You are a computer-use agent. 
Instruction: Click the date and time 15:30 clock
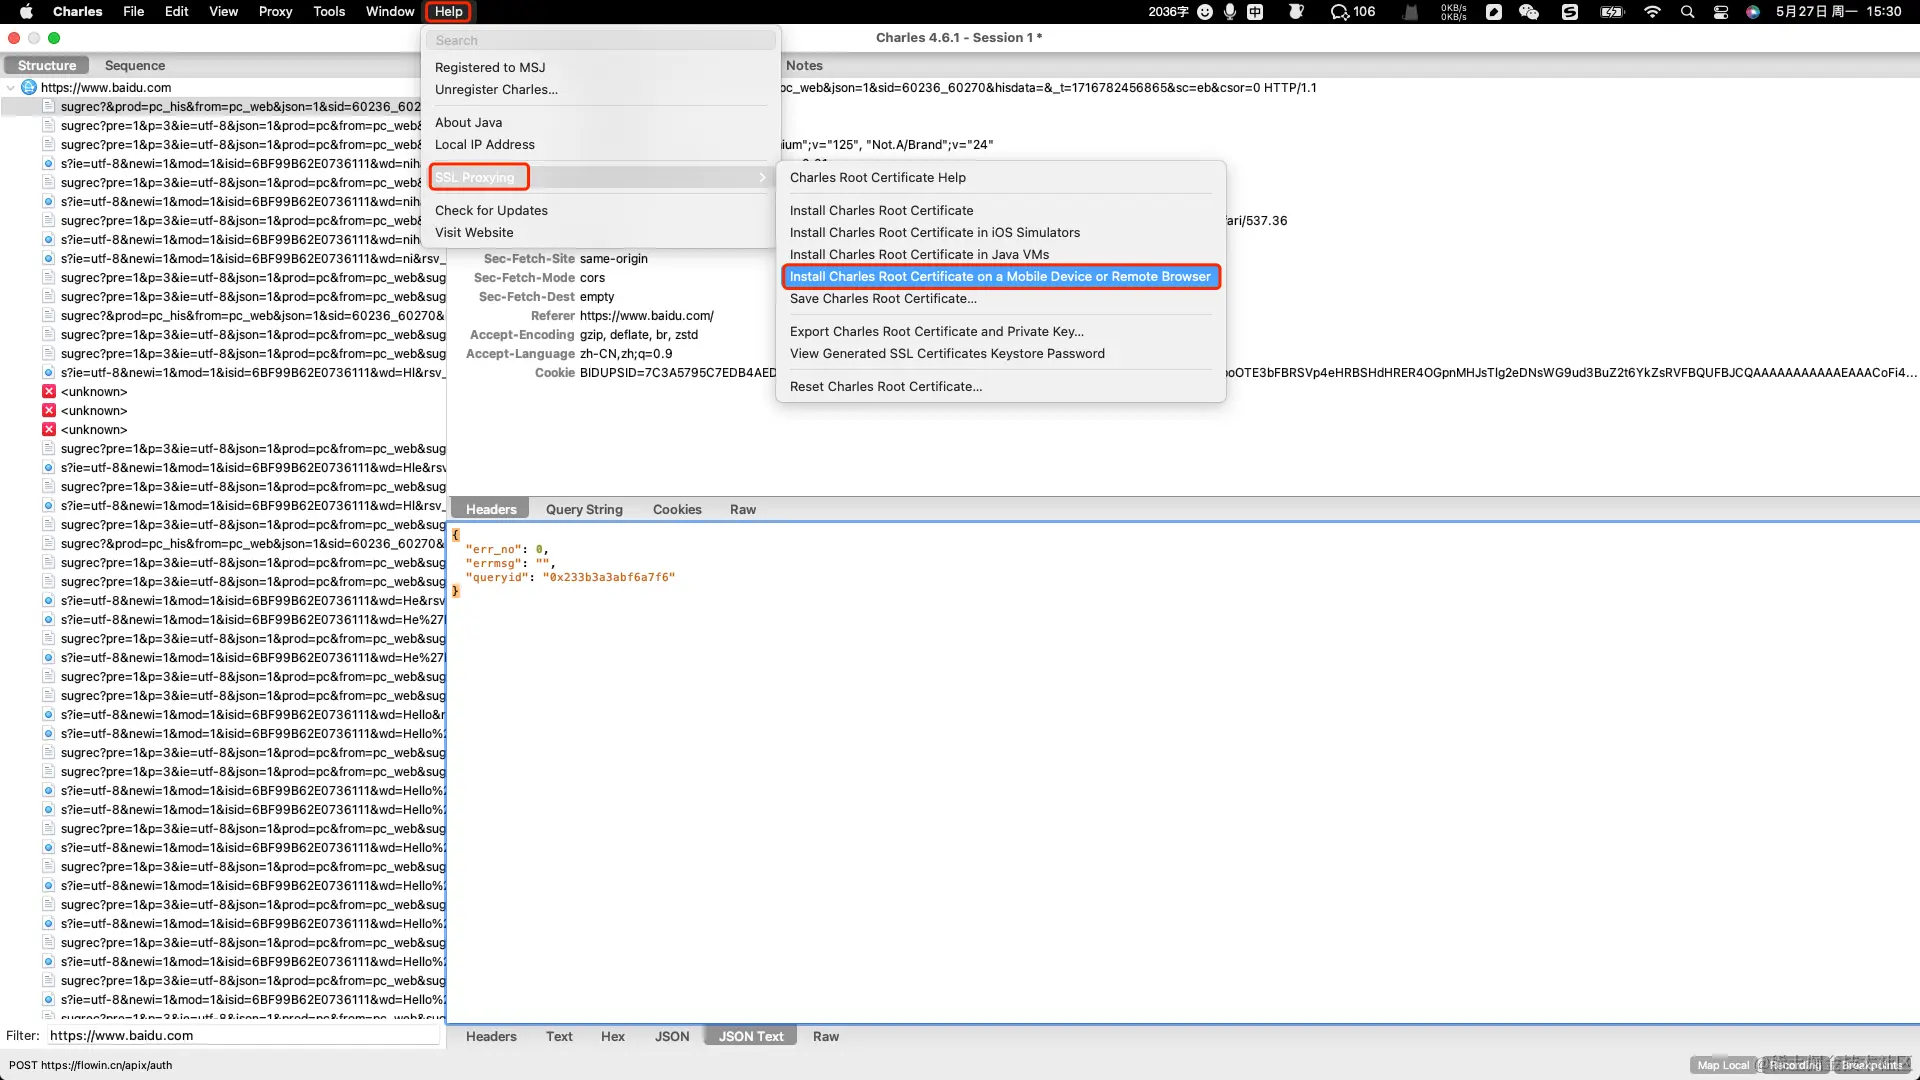(x=1838, y=12)
